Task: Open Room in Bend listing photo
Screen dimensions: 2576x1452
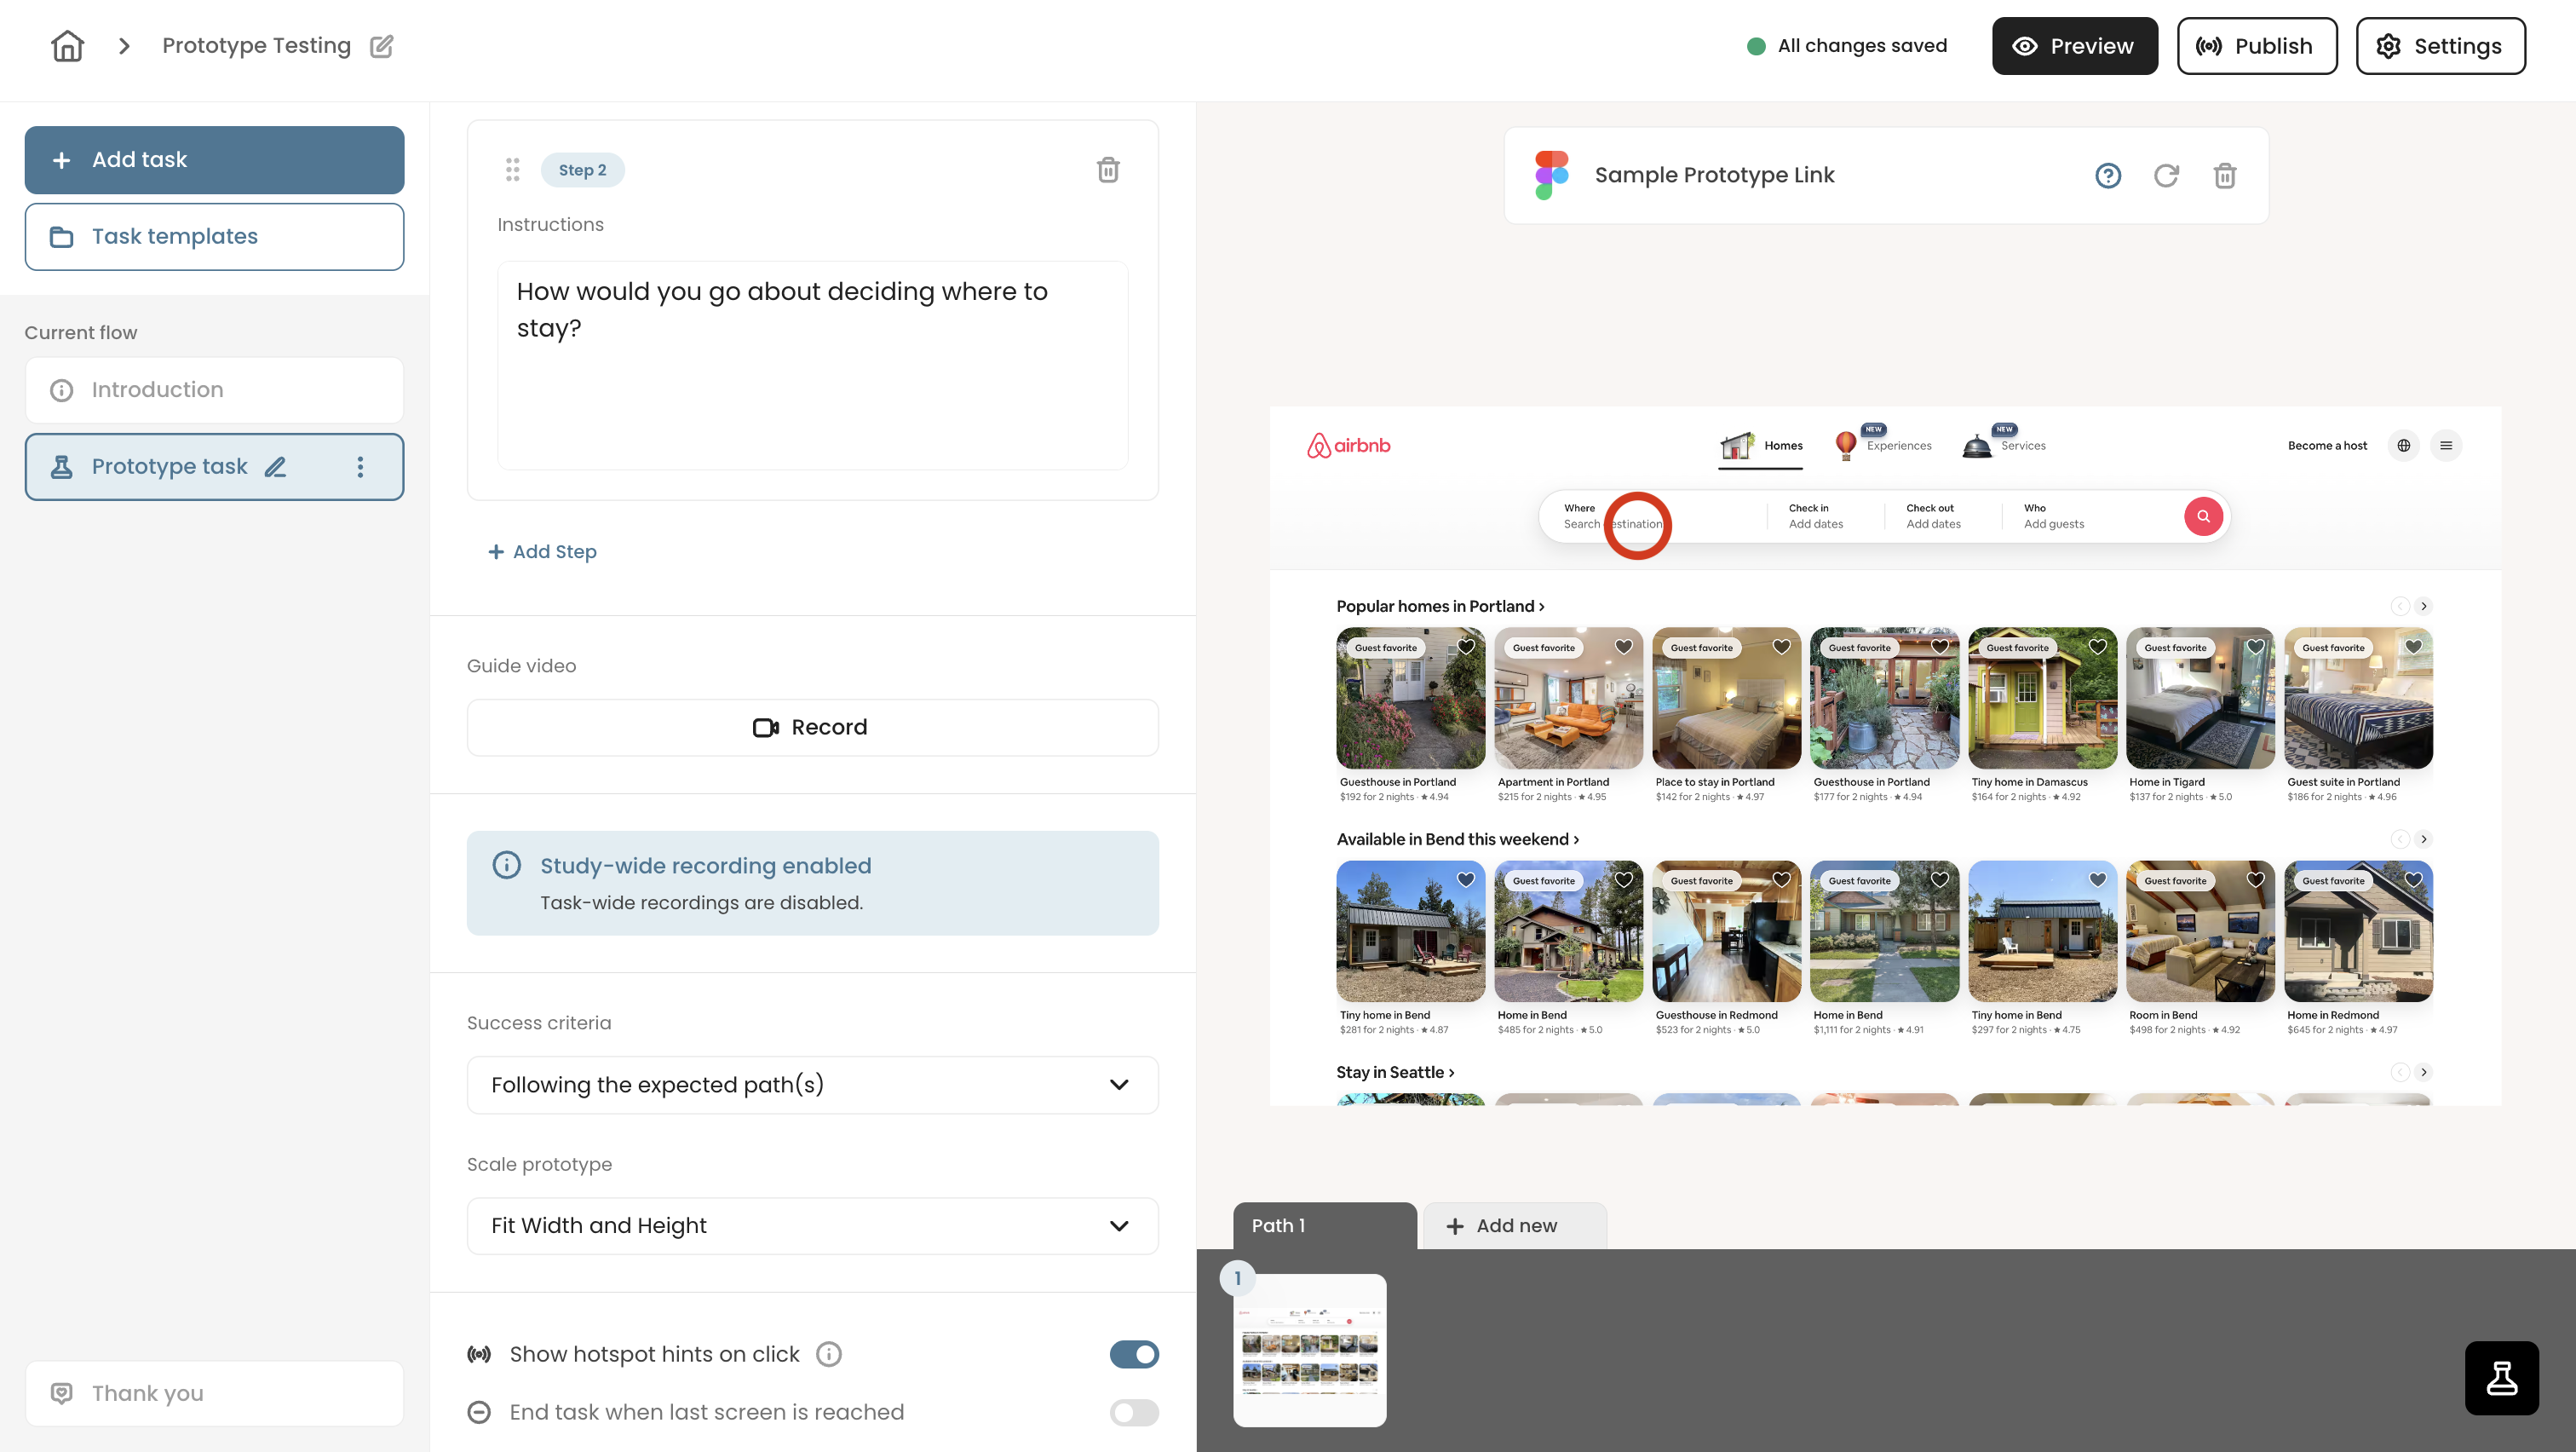Action: pyautogui.click(x=2200, y=931)
